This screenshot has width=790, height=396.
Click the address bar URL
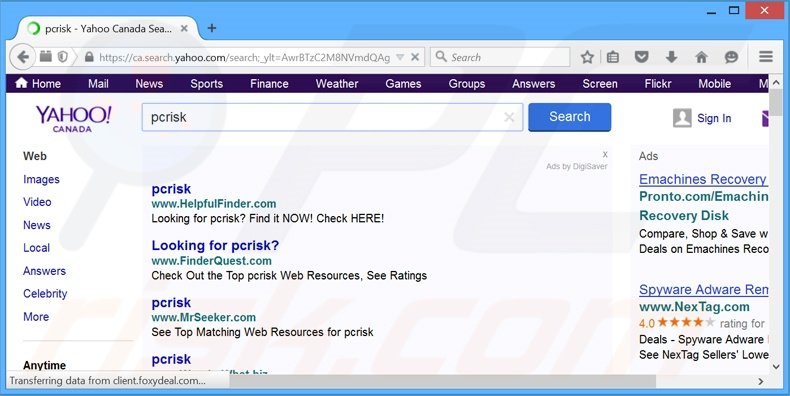[244, 57]
